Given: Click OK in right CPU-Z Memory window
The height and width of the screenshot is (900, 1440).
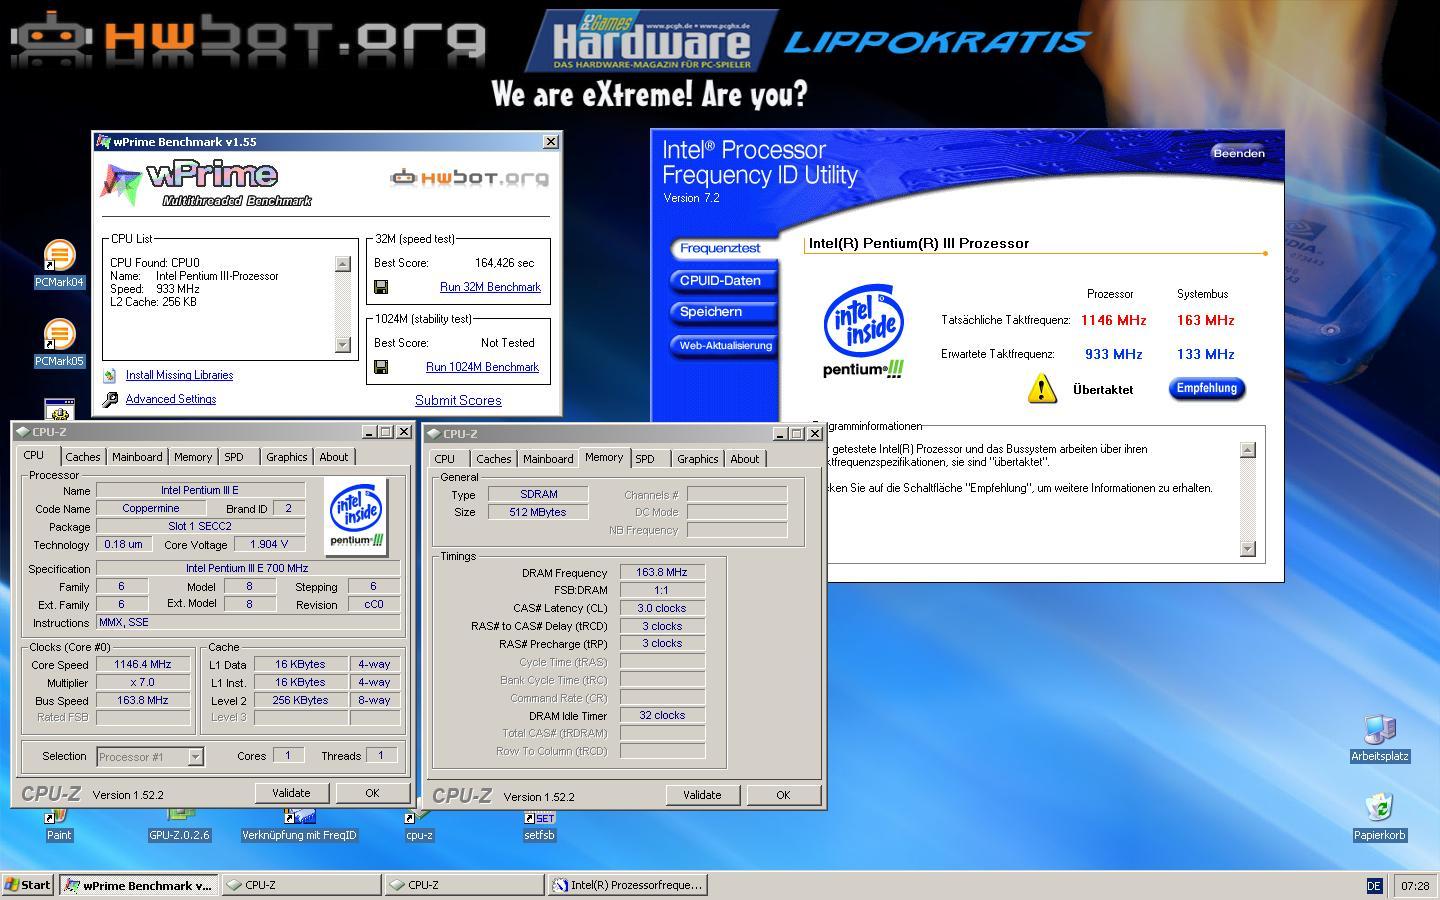Looking at the screenshot, I should (x=783, y=795).
